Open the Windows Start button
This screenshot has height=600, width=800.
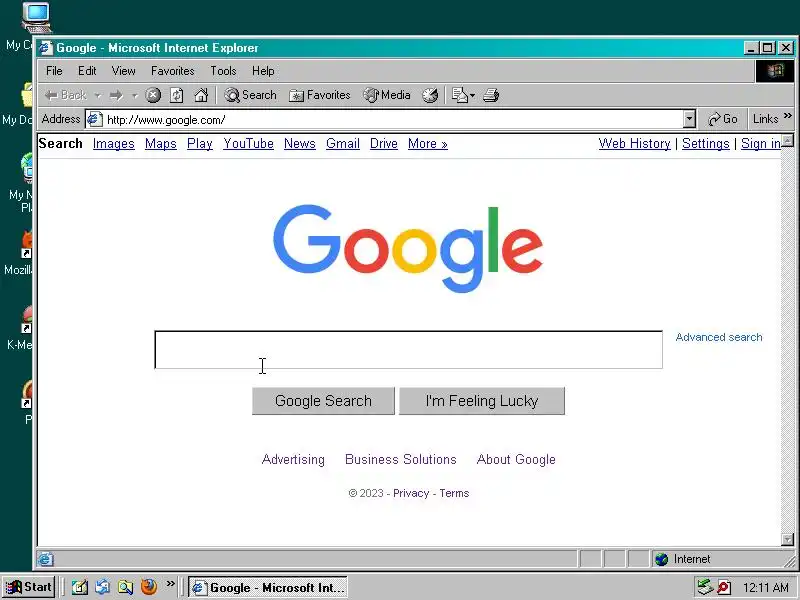point(29,587)
